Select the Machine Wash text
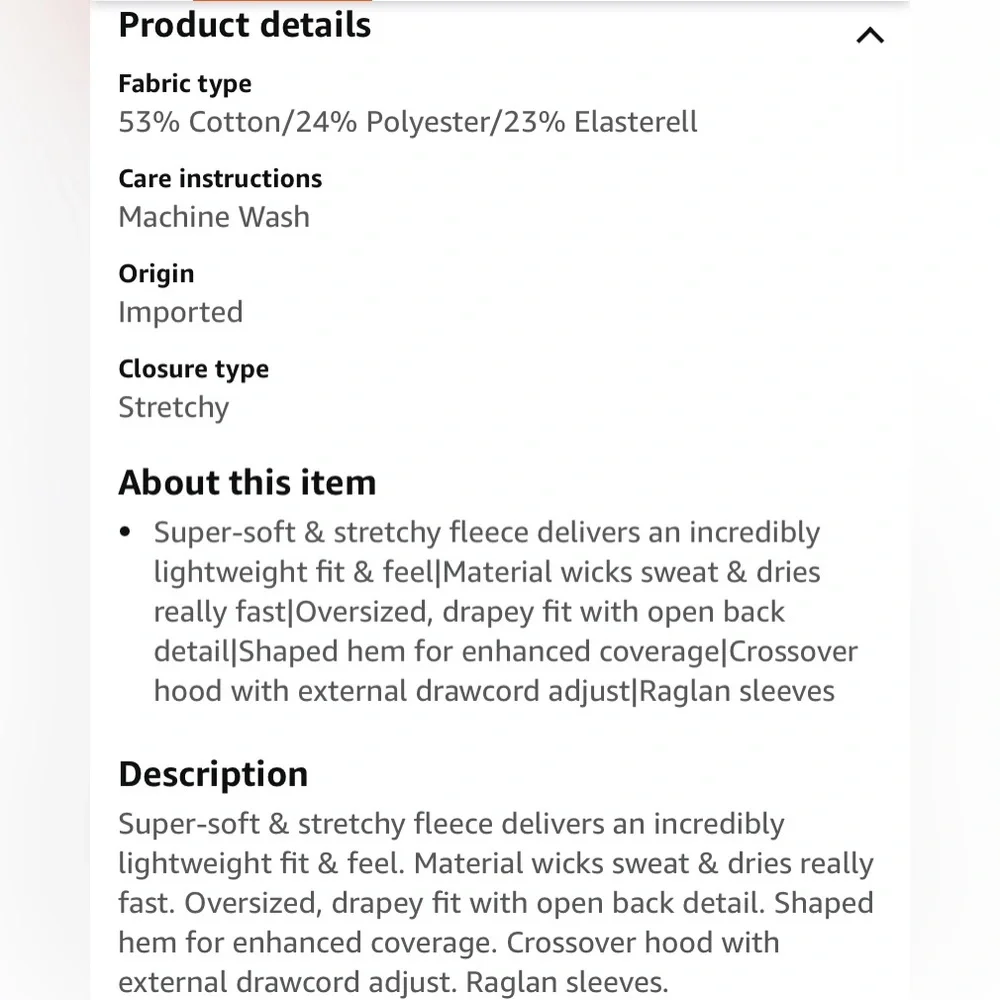This screenshot has height=1000, width=1000. (x=214, y=217)
